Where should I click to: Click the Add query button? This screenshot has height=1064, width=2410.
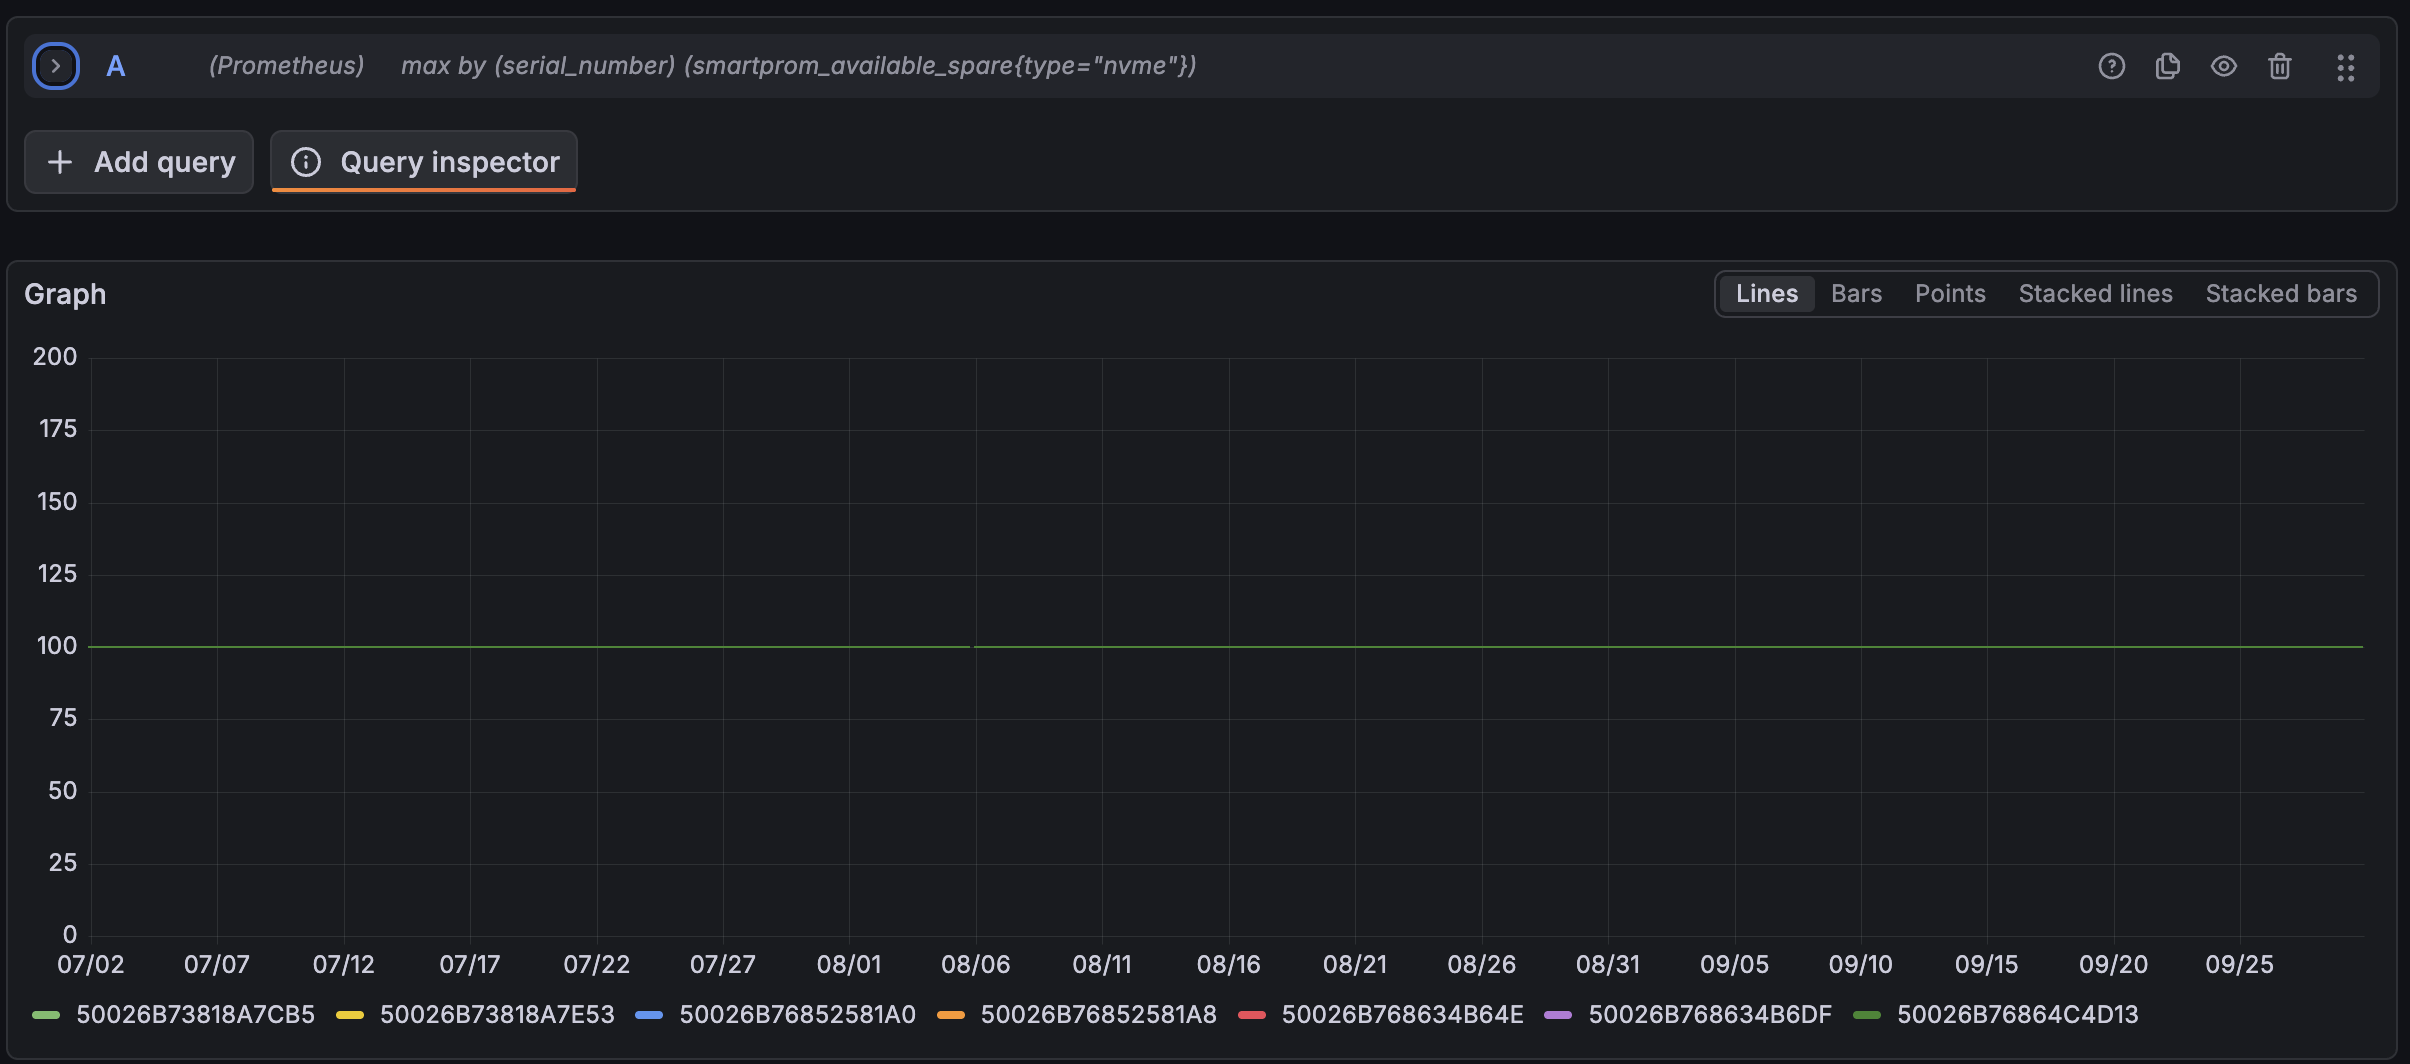[x=139, y=162]
